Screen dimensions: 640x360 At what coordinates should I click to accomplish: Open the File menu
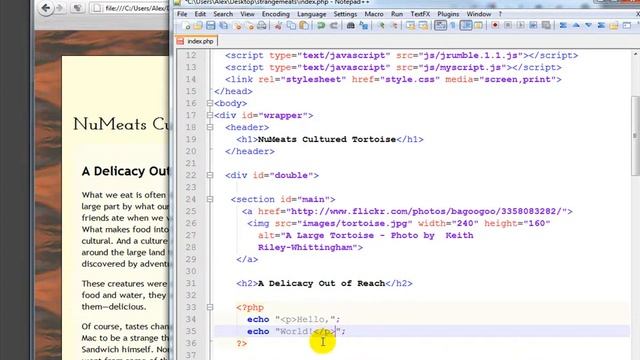[182, 14]
